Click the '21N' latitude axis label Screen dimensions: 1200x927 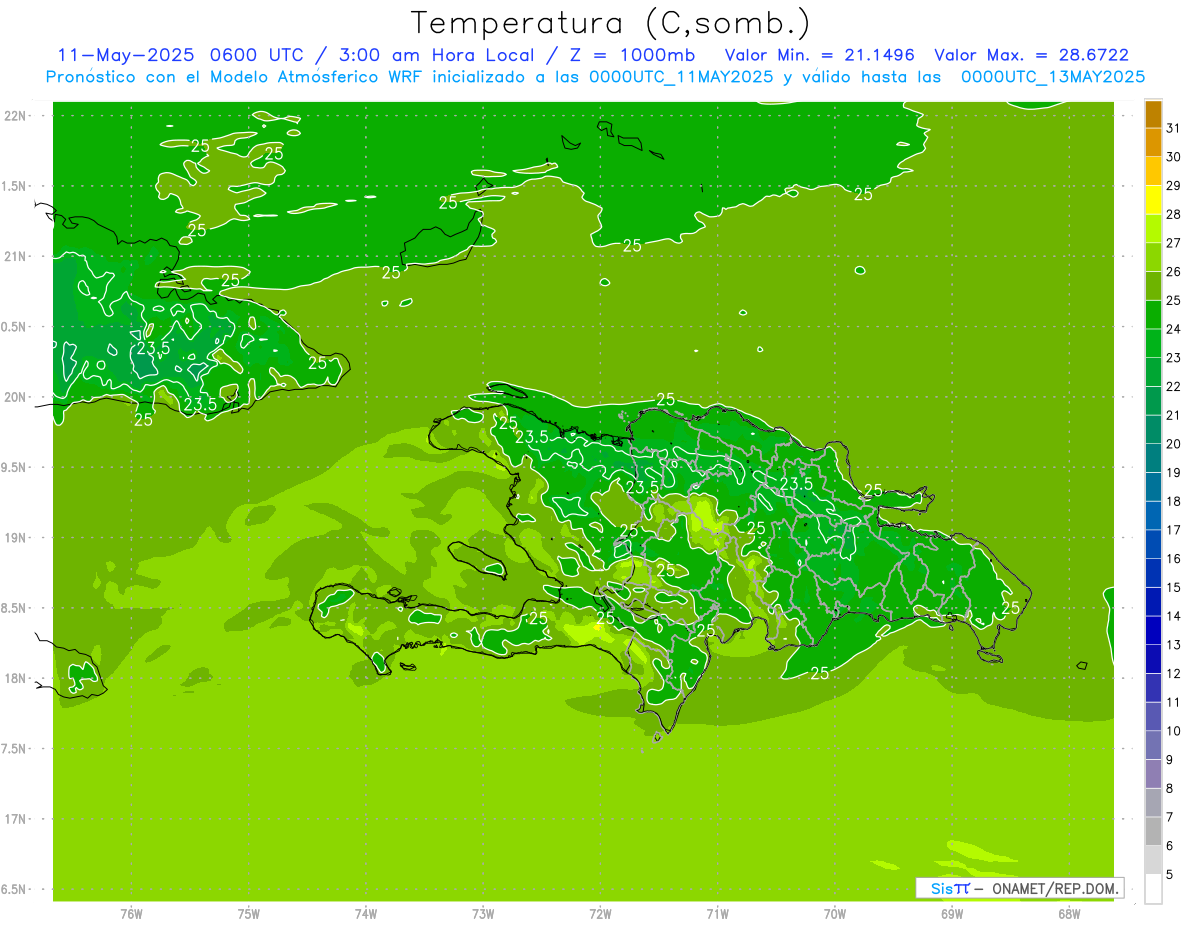(x=15, y=257)
